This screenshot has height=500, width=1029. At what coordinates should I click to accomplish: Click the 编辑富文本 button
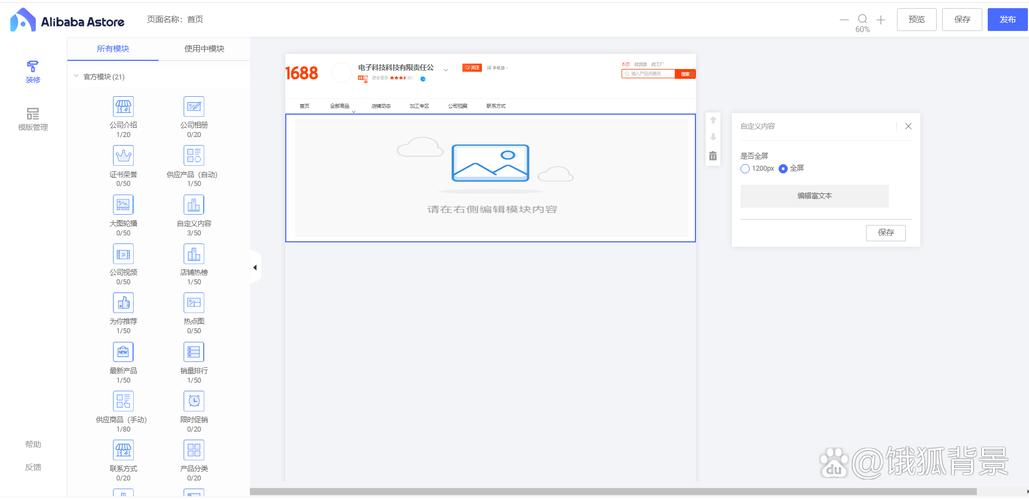tap(814, 196)
